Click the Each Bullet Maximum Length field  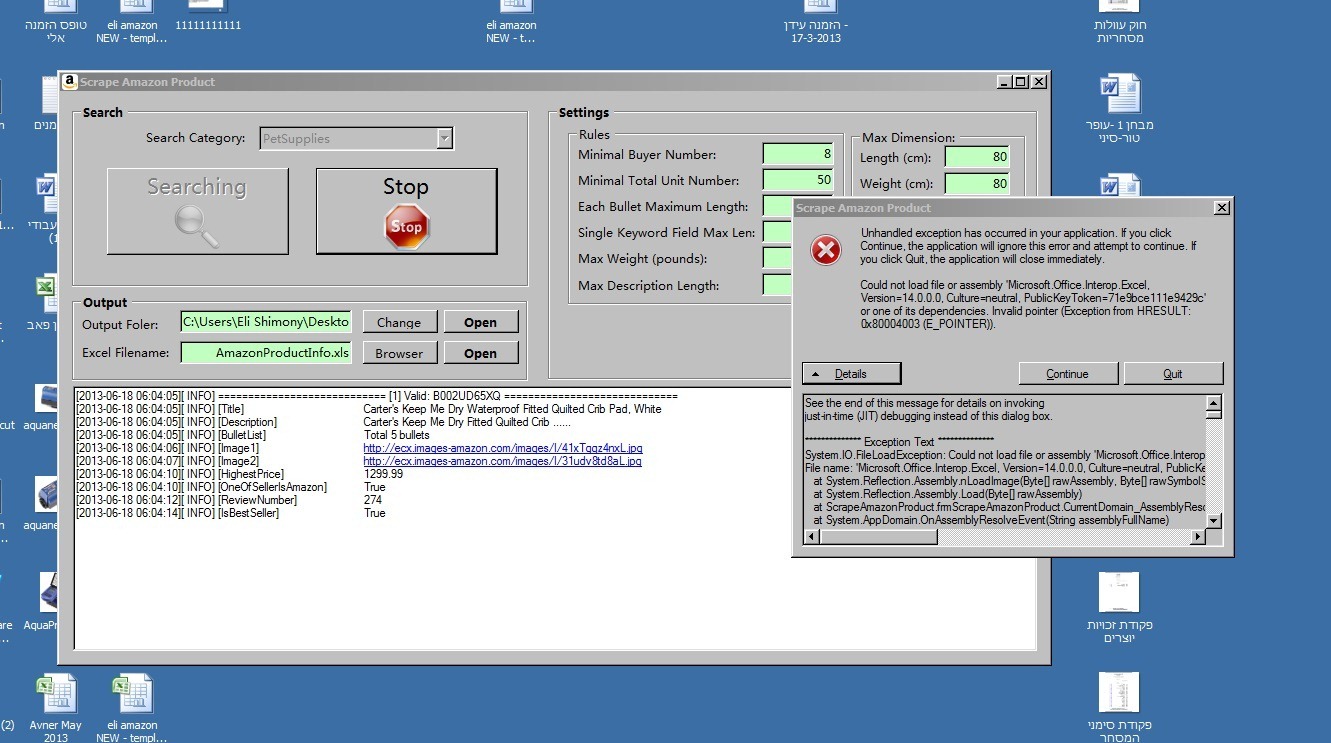tap(778, 206)
